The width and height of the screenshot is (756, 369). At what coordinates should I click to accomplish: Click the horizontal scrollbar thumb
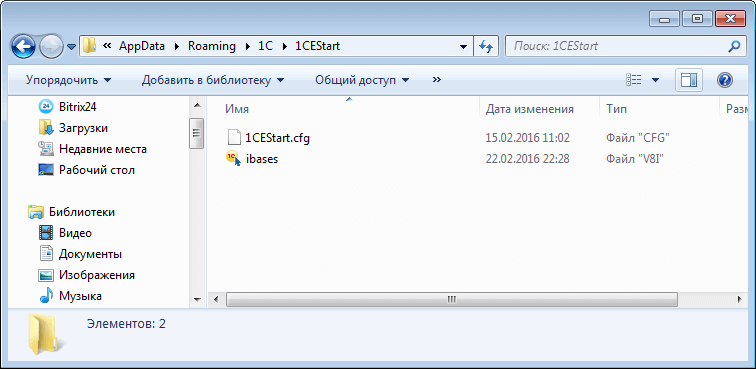(451, 299)
